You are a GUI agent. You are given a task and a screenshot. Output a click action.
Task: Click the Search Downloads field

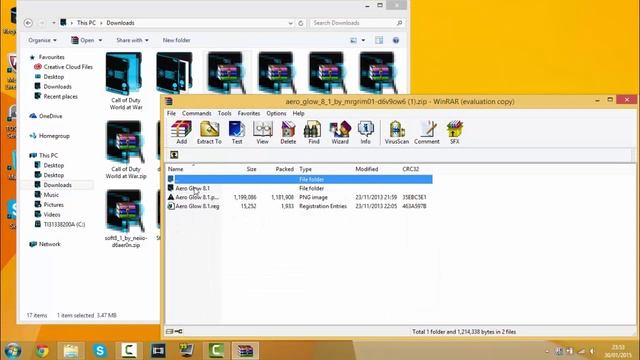coord(357,23)
